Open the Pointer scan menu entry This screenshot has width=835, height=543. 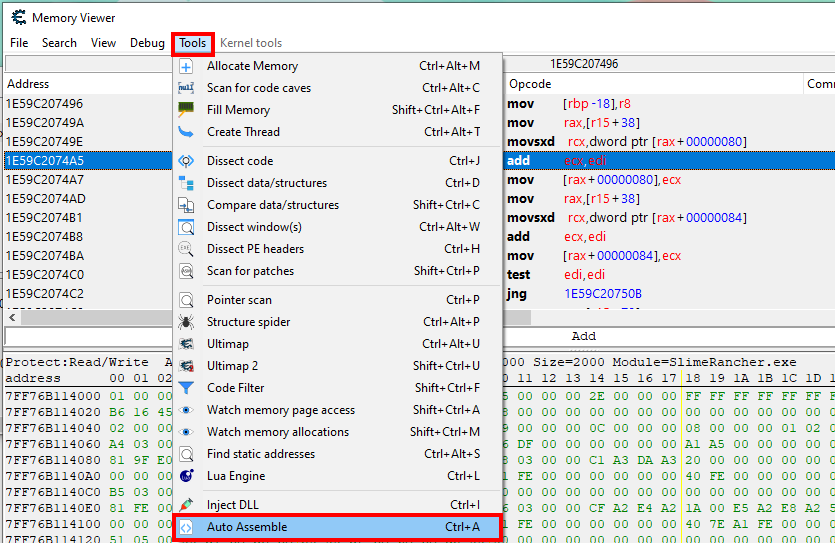pyautogui.click(x=337, y=300)
